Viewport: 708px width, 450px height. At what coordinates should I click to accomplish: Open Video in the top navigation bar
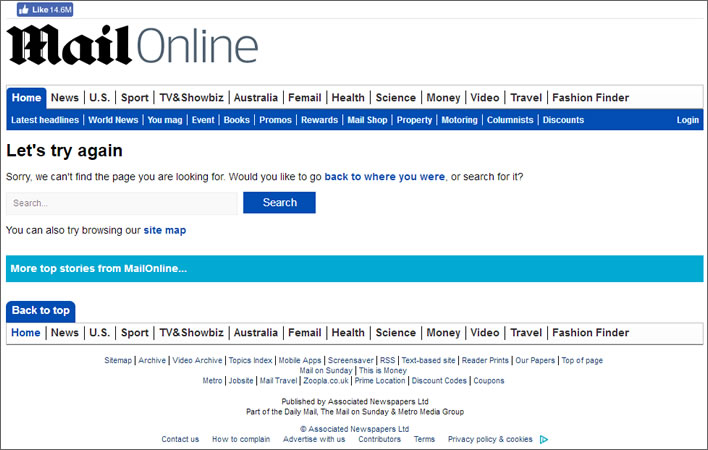[x=485, y=97]
